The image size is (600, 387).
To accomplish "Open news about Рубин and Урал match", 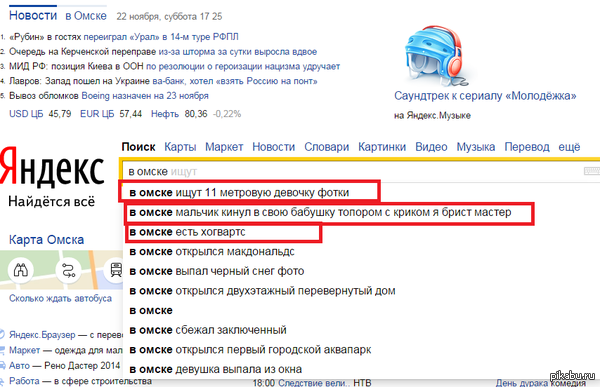I will tap(124, 37).
